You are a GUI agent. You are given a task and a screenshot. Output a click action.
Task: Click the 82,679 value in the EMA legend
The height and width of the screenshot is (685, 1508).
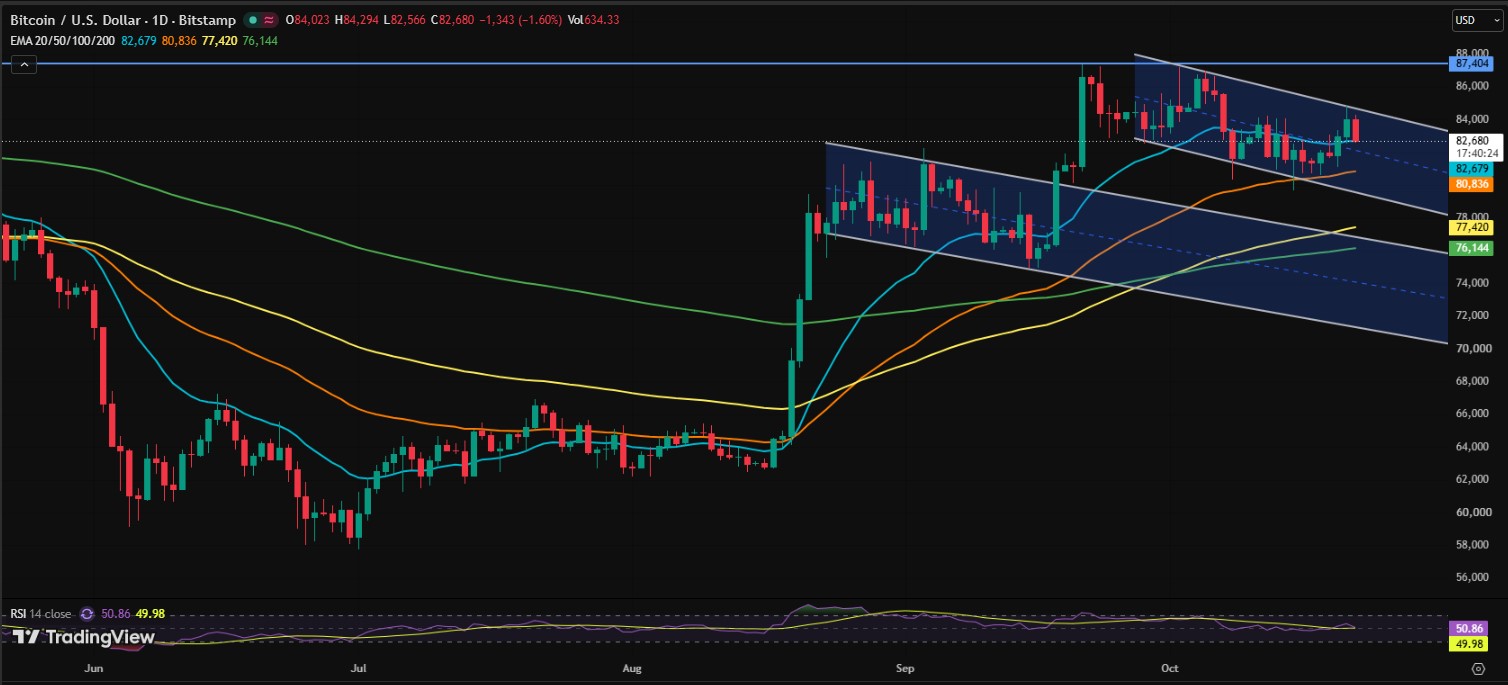[x=140, y=40]
